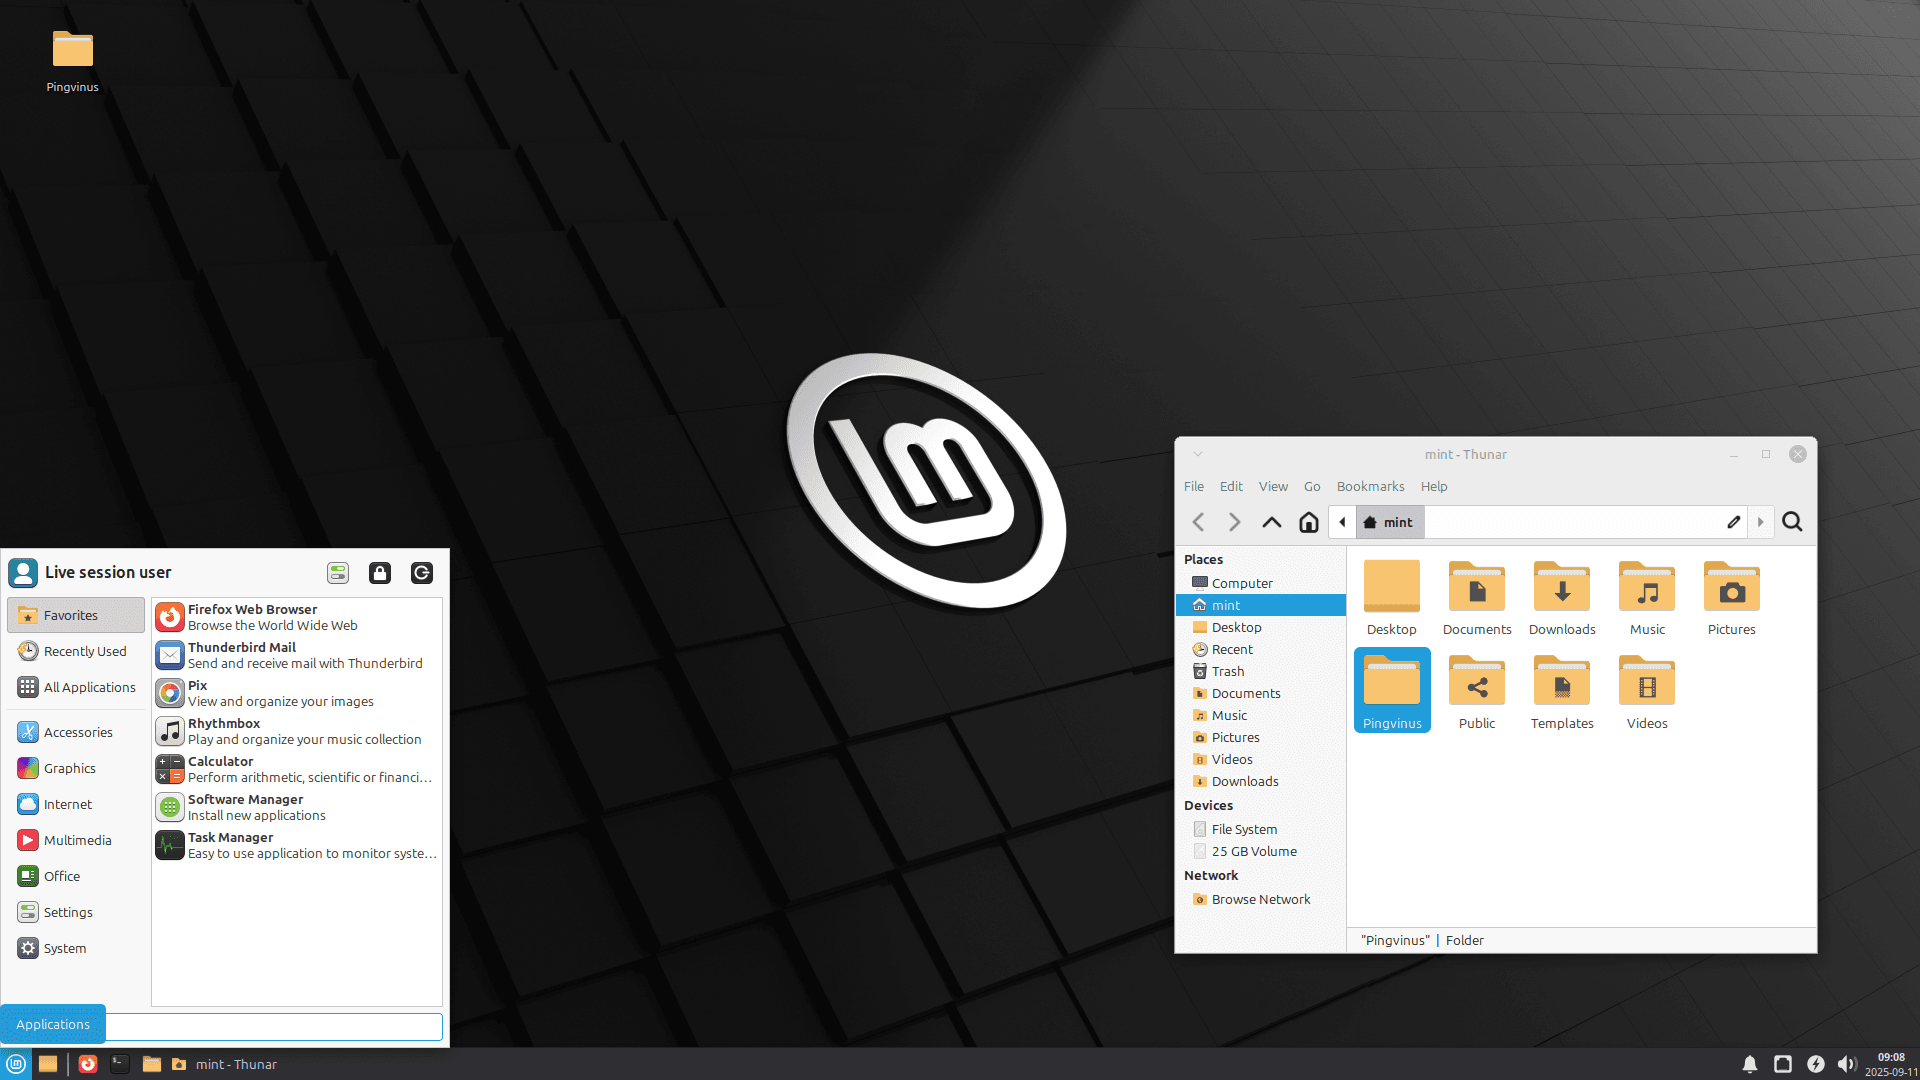The image size is (1920, 1080).
Task: Step back in path with the left arrow chevron
Action: click(1342, 521)
